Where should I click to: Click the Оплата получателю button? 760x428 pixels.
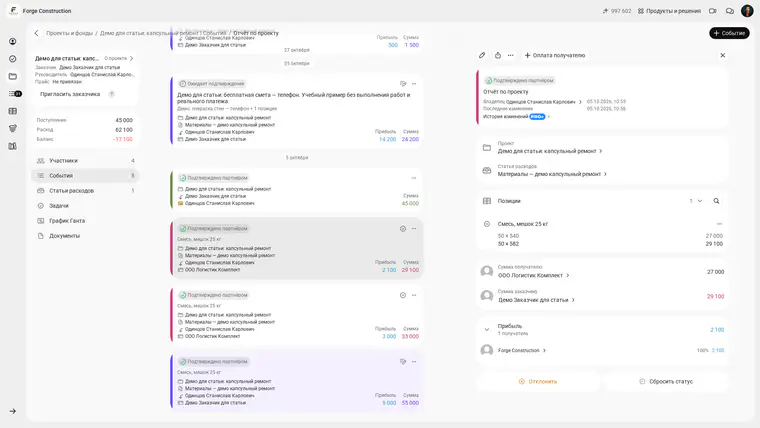(554, 55)
